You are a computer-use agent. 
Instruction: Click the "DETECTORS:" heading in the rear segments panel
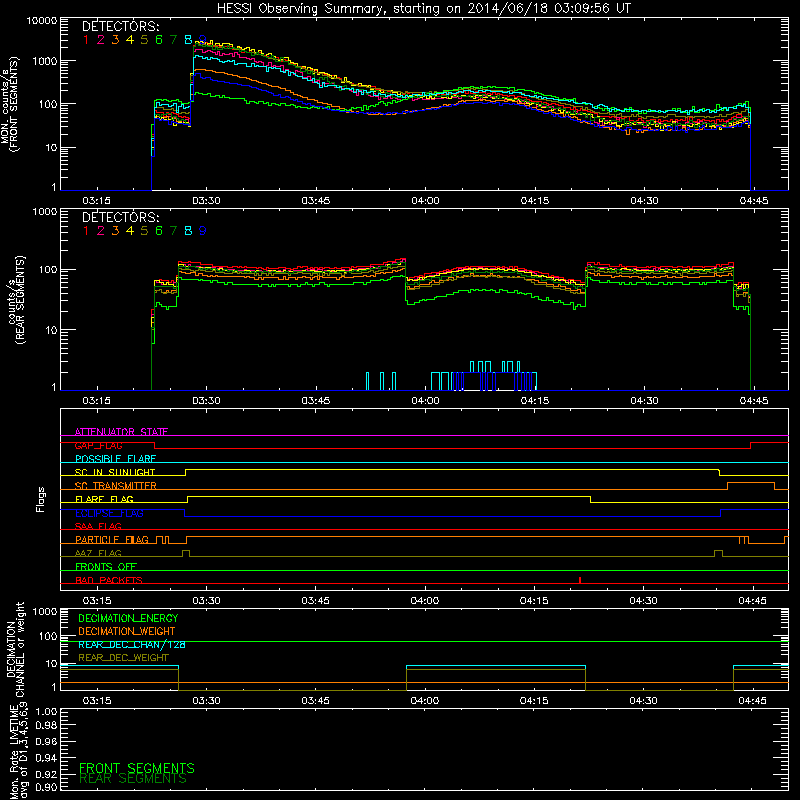[x=120, y=218]
